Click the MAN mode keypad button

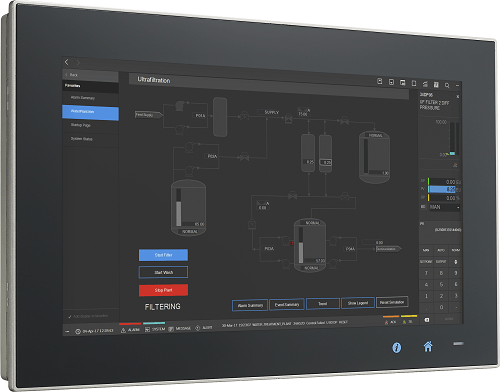click(x=426, y=250)
